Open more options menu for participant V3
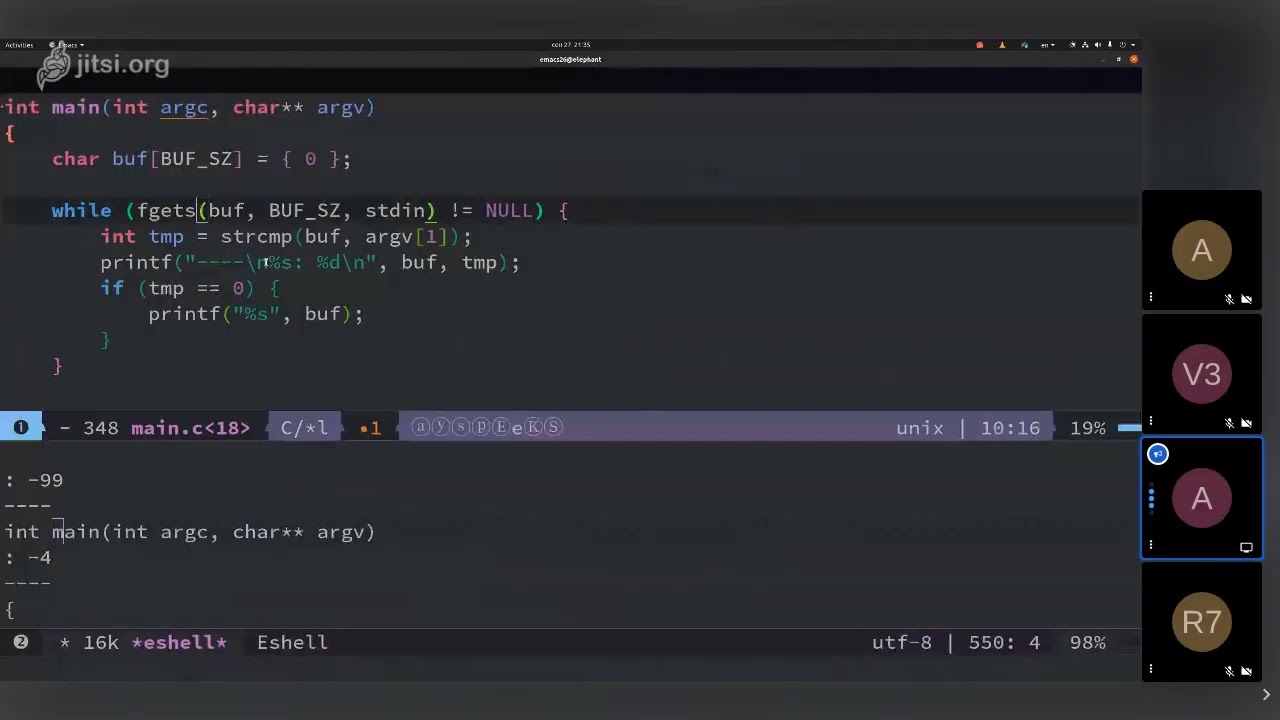This screenshot has height=720, width=1280. pyautogui.click(x=1151, y=421)
